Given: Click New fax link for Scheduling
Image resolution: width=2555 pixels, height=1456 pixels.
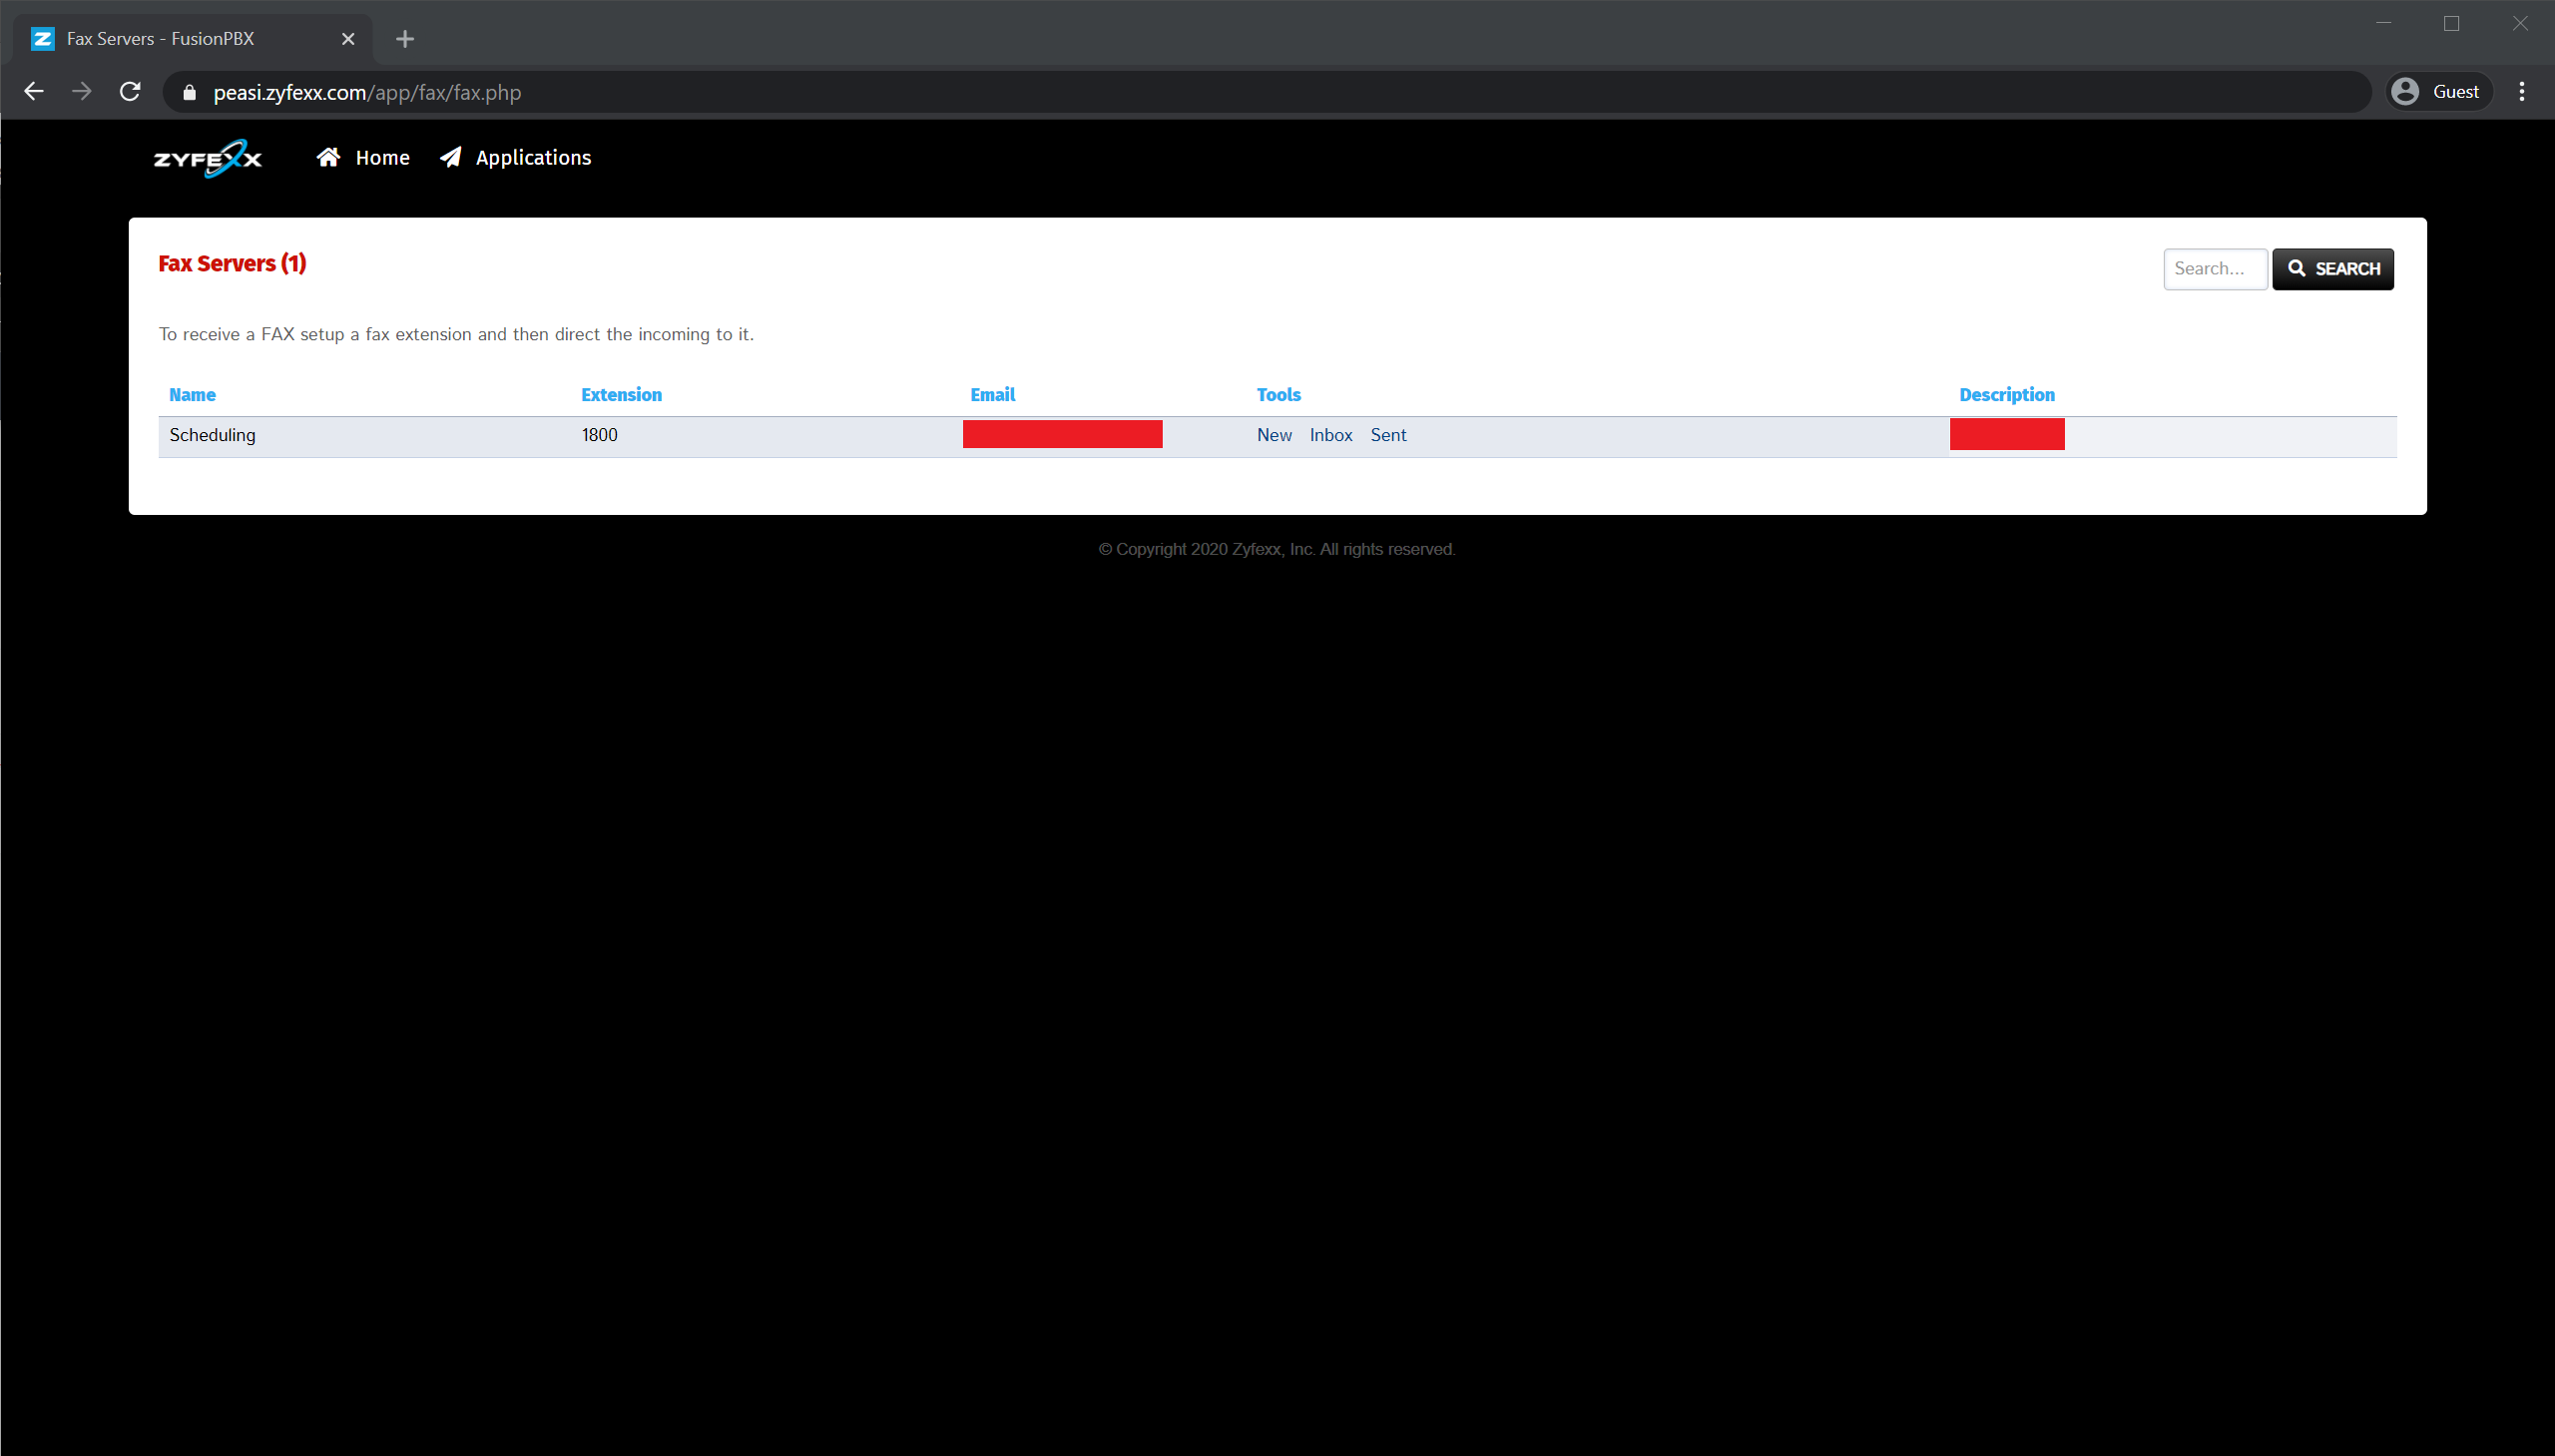Looking at the screenshot, I should click(1274, 435).
